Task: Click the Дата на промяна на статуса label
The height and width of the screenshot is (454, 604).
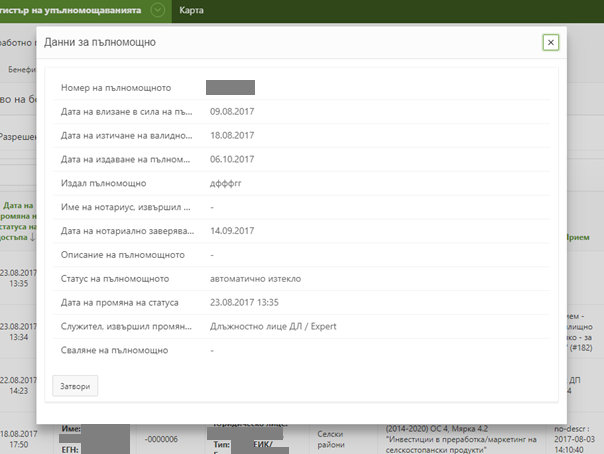Action: 120,303
